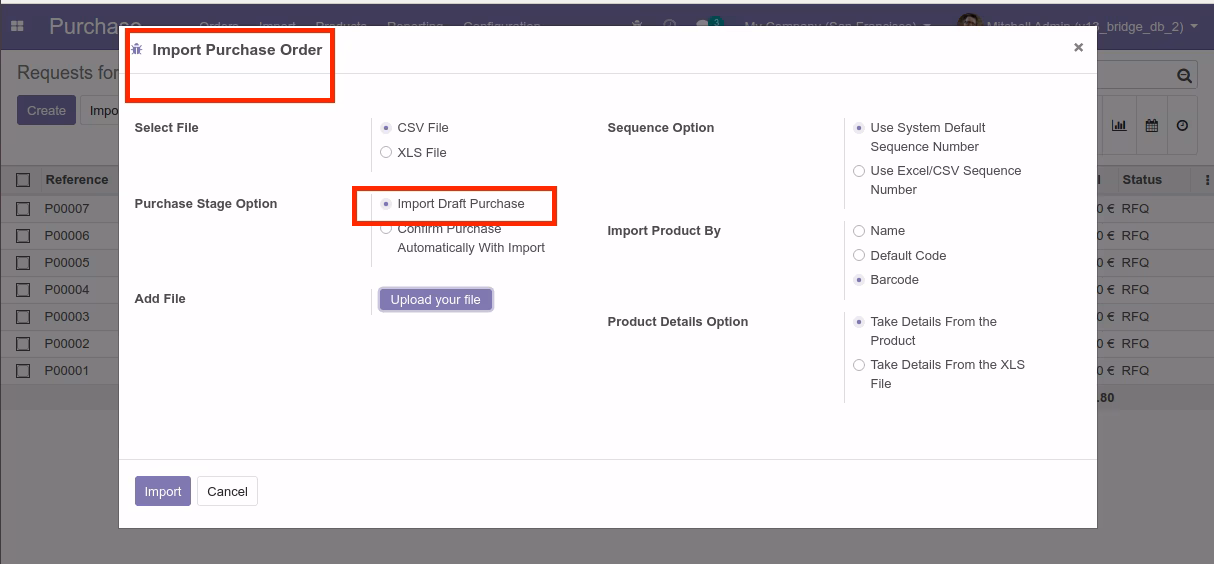
Task: Switch to calendar view icon
Action: (x=1151, y=125)
